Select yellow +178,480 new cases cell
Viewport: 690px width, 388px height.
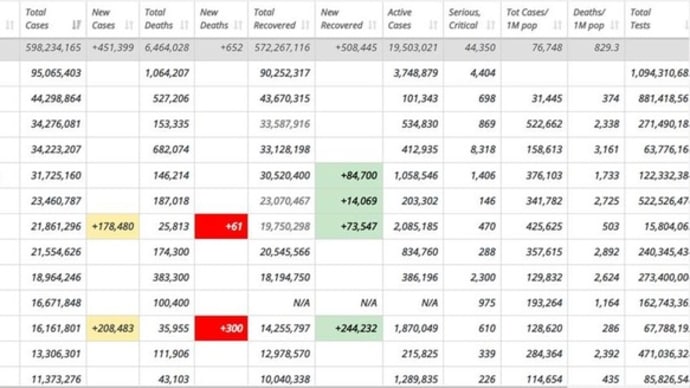click(113, 227)
